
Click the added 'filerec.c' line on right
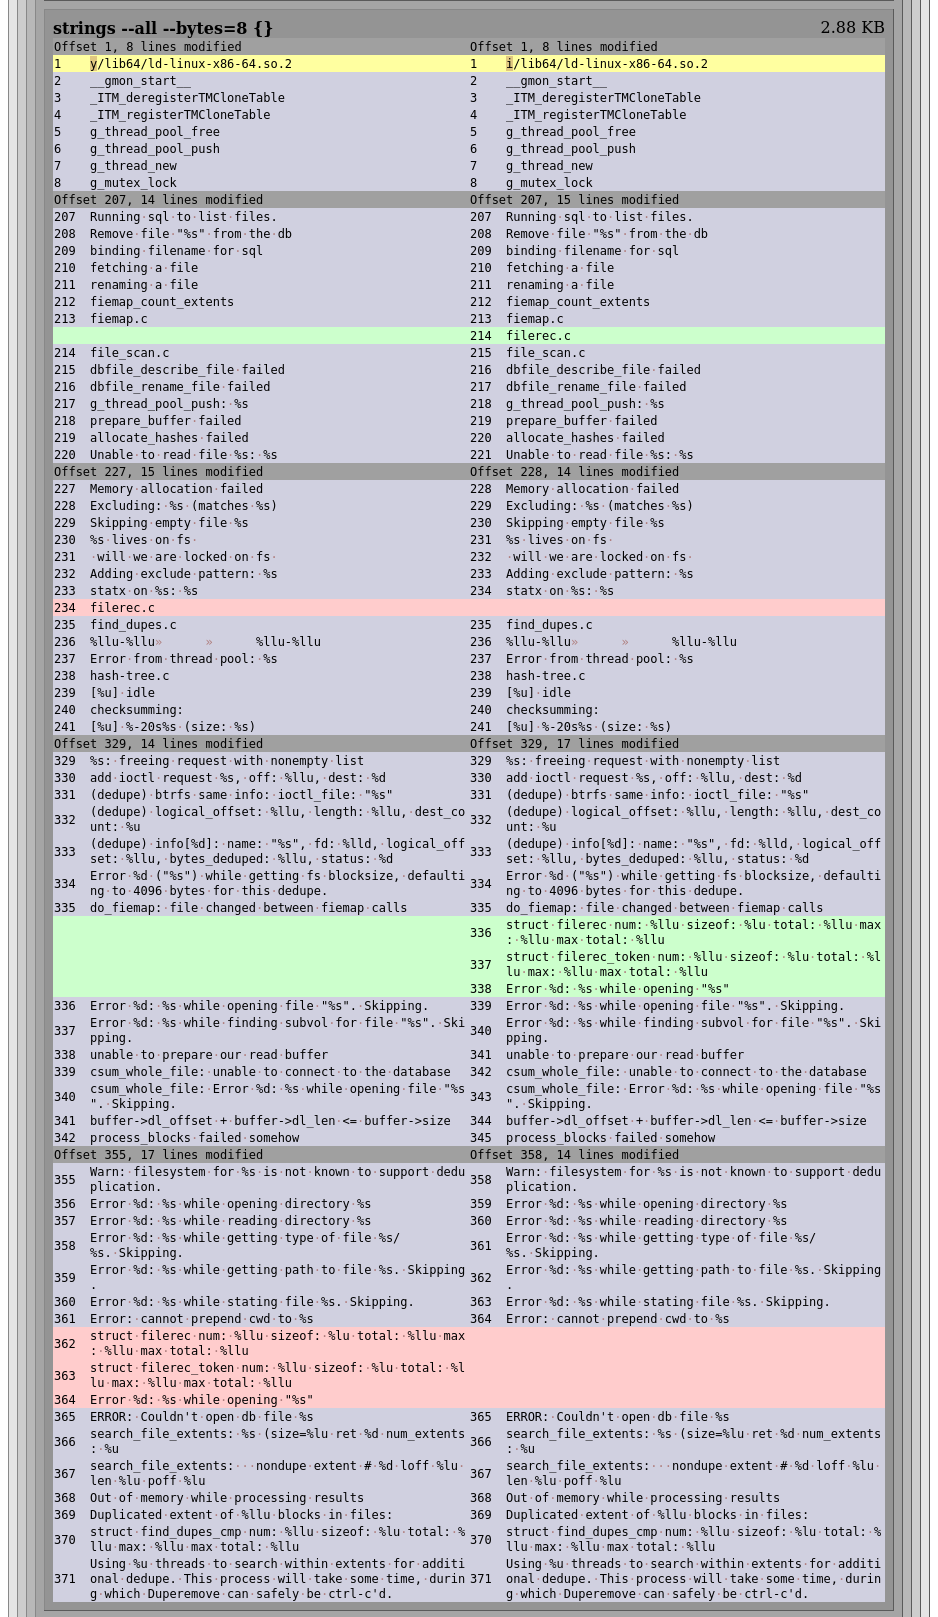point(538,336)
